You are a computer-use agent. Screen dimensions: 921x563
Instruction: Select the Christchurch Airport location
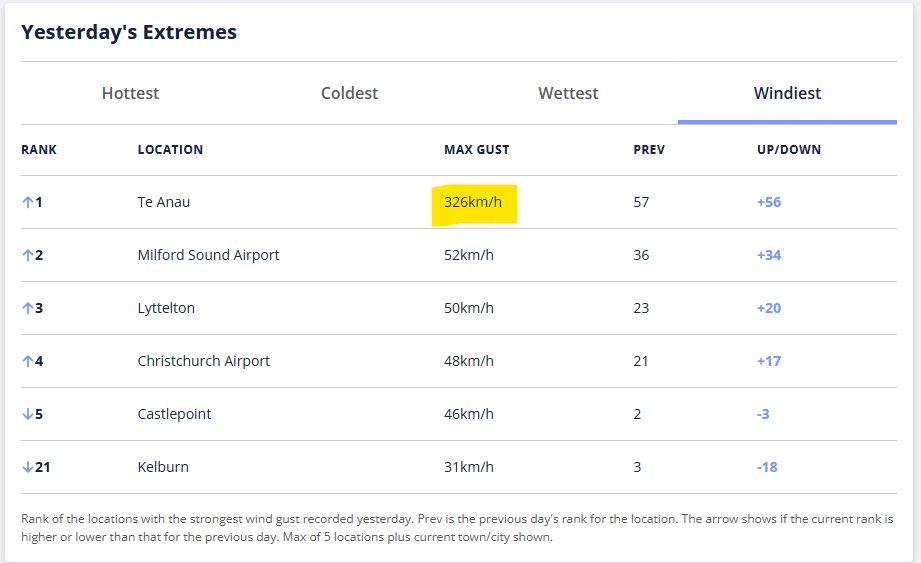[204, 360]
